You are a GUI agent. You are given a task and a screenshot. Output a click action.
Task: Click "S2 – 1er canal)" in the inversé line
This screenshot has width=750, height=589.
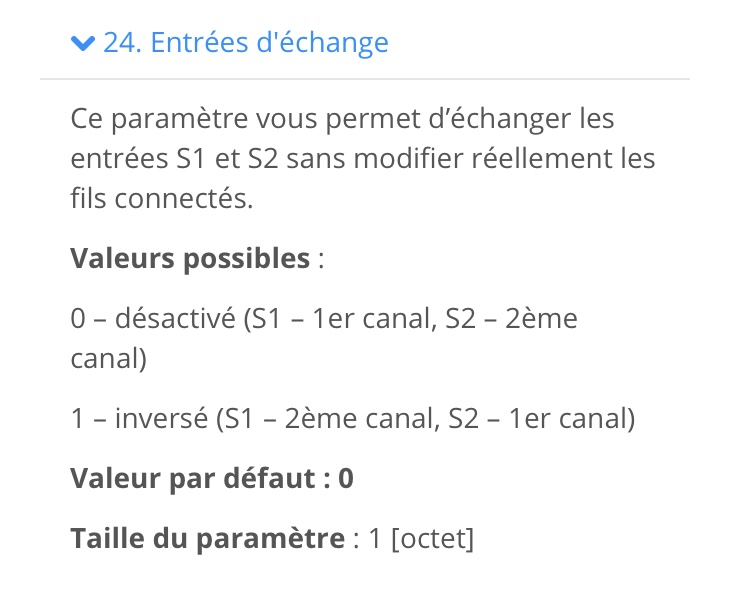tap(541, 419)
